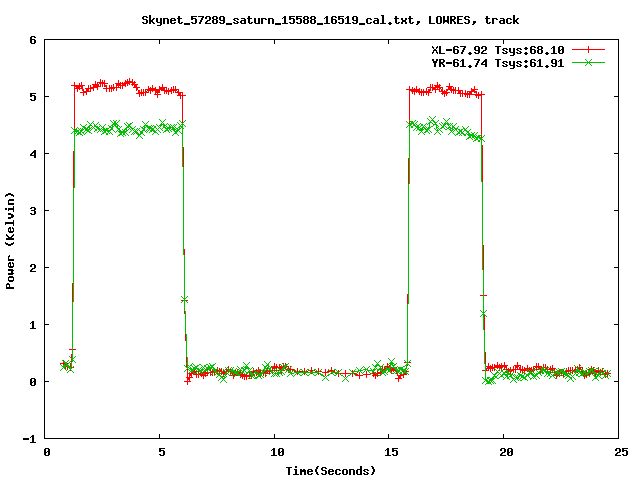Click the Power (Kelvin) y-axis label
Image resolution: width=640 pixels, height=480 pixels.
click(x=10, y=241)
